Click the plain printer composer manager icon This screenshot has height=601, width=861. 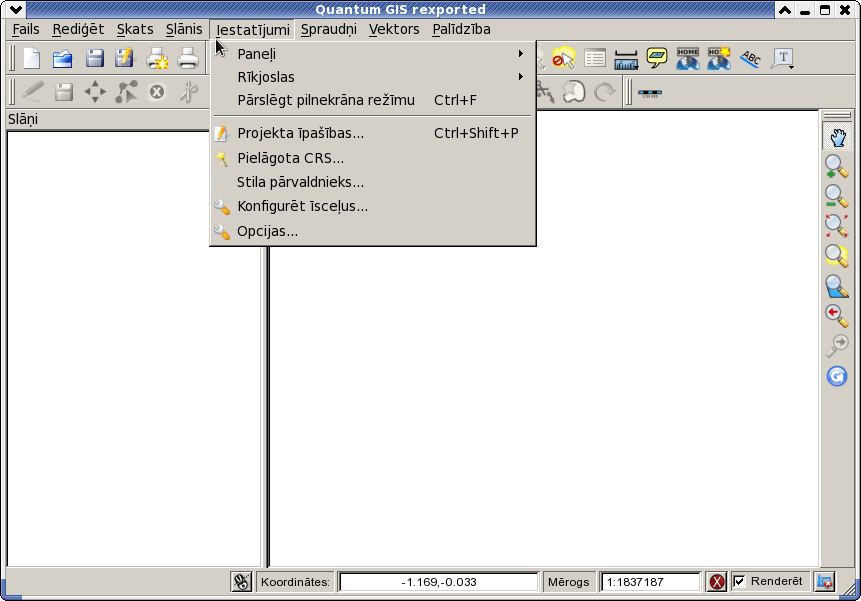(x=188, y=58)
